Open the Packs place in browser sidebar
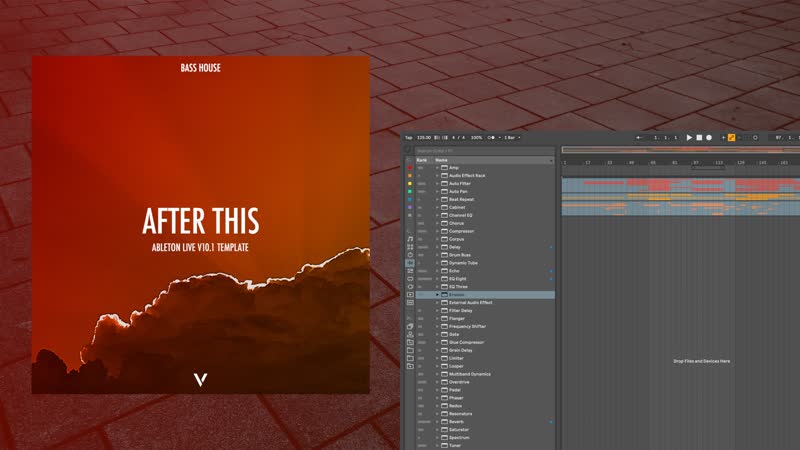This screenshot has width=800, height=450. (x=410, y=327)
